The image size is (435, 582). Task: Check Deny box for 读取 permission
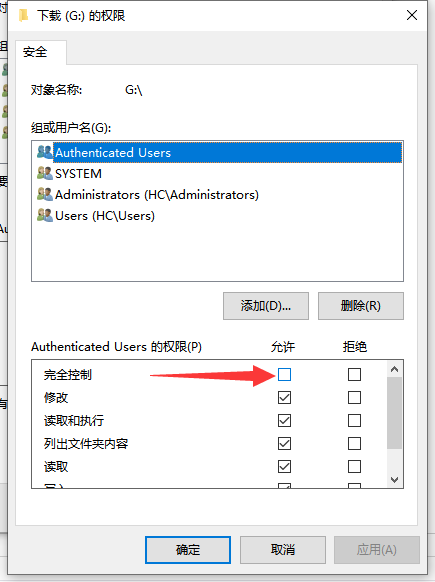pyautogui.click(x=354, y=467)
